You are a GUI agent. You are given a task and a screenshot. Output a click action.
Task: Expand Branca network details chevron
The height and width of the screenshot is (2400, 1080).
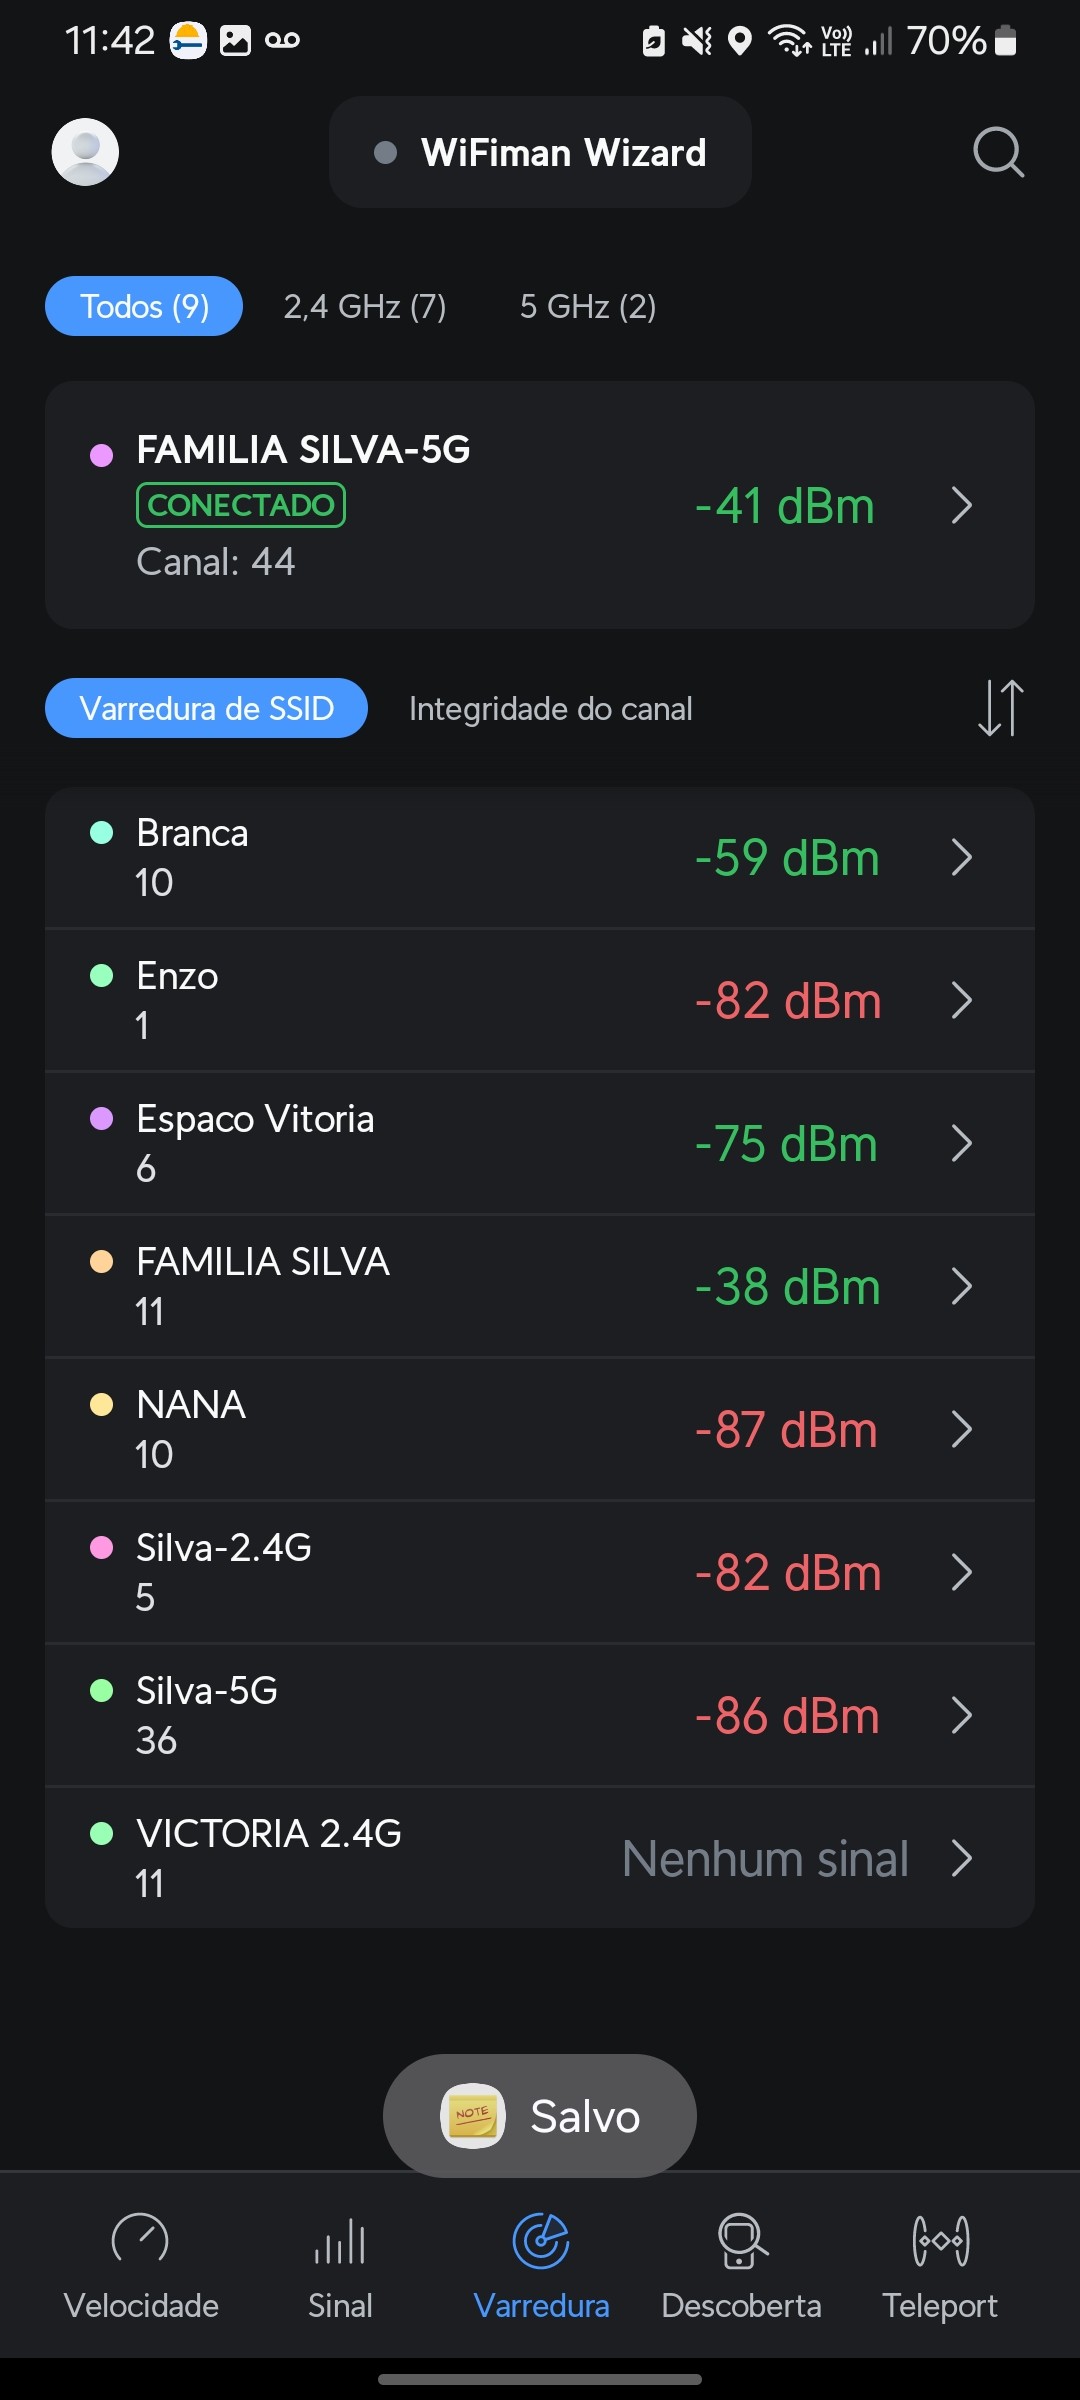[x=962, y=857]
